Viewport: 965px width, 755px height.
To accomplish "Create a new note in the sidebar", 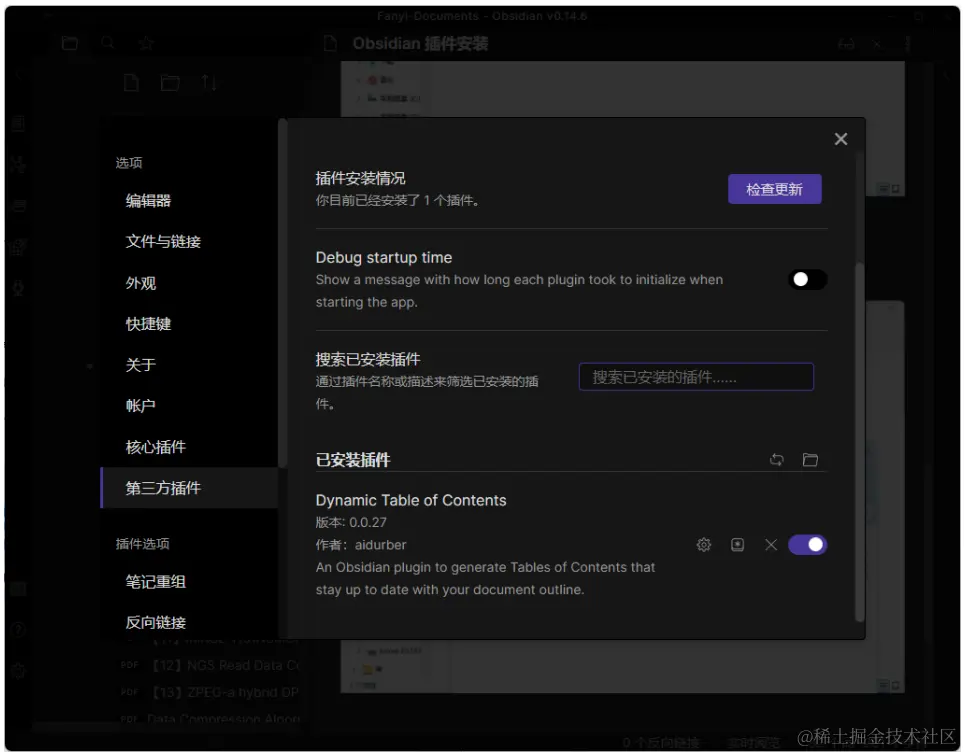I will pyautogui.click(x=130, y=83).
